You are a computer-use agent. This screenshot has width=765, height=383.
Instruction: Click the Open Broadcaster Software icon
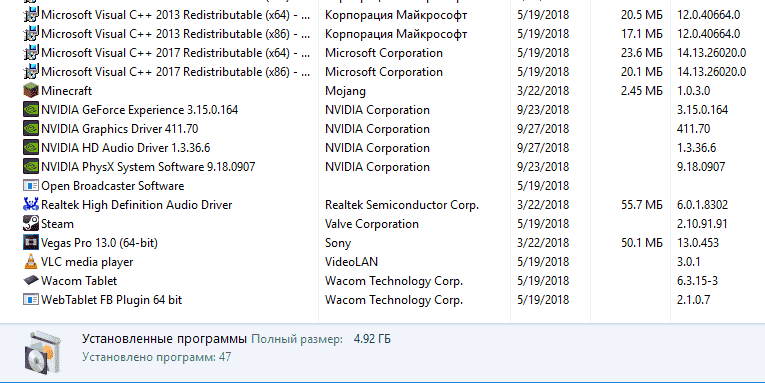click(x=31, y=186)
